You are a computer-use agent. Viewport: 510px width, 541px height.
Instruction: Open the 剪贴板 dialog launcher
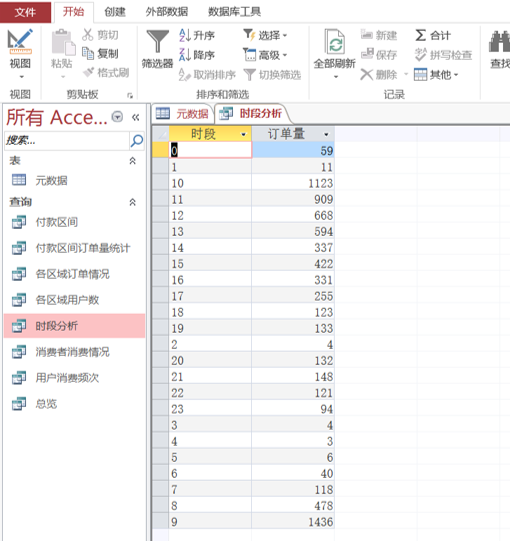(130, 96)
